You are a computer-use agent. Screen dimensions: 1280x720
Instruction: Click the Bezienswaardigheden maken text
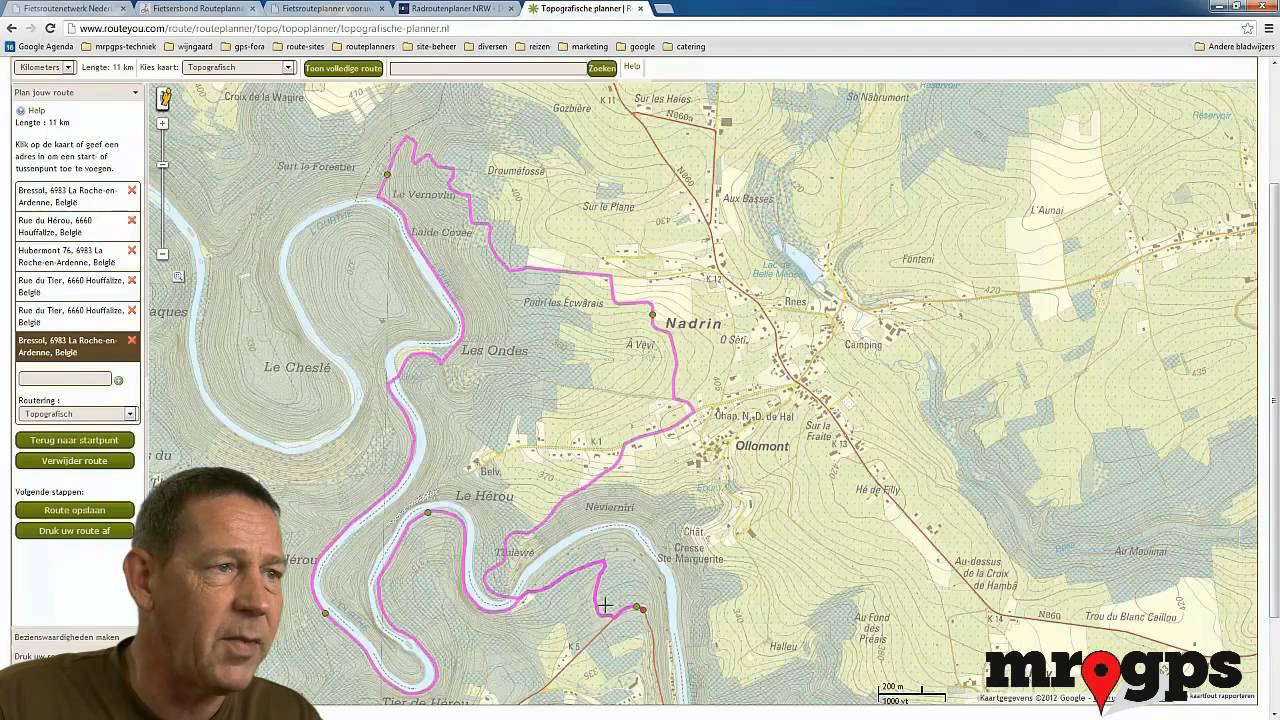point(67,637)
